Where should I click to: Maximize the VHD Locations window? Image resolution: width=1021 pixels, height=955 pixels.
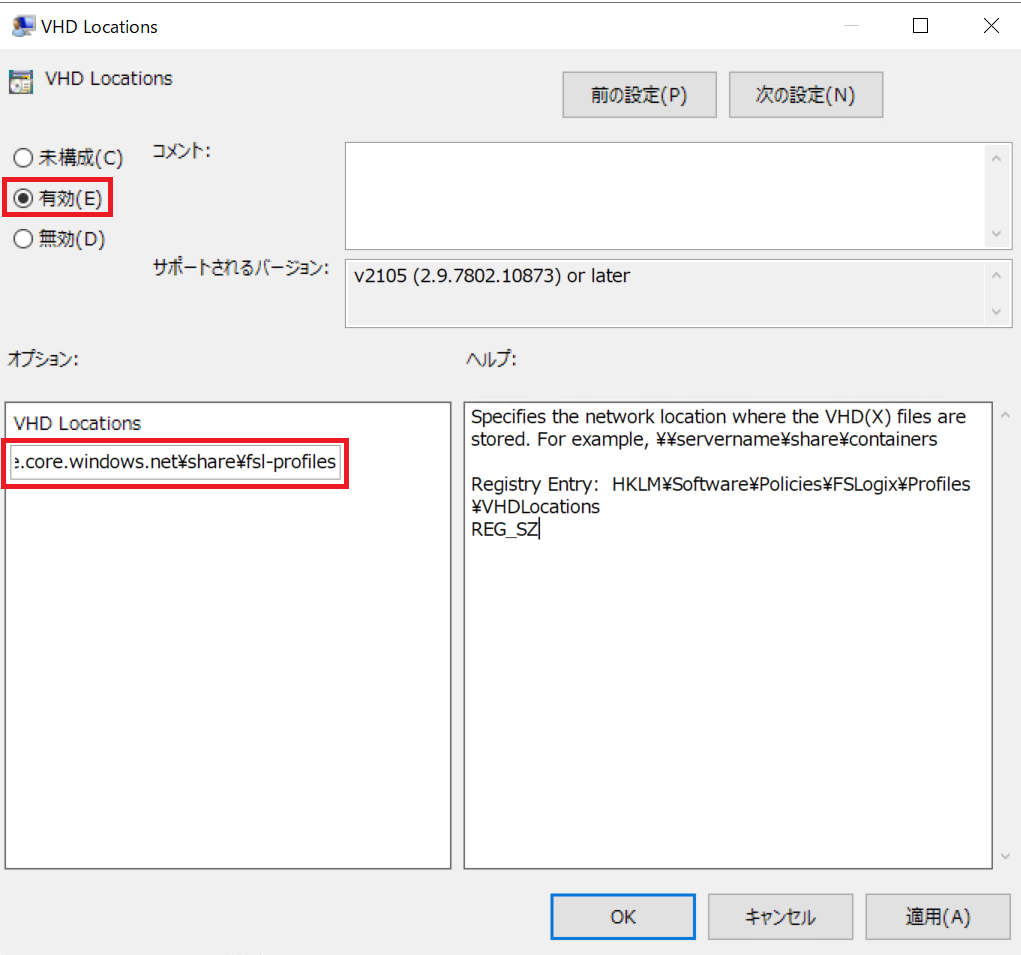point(920,26)
